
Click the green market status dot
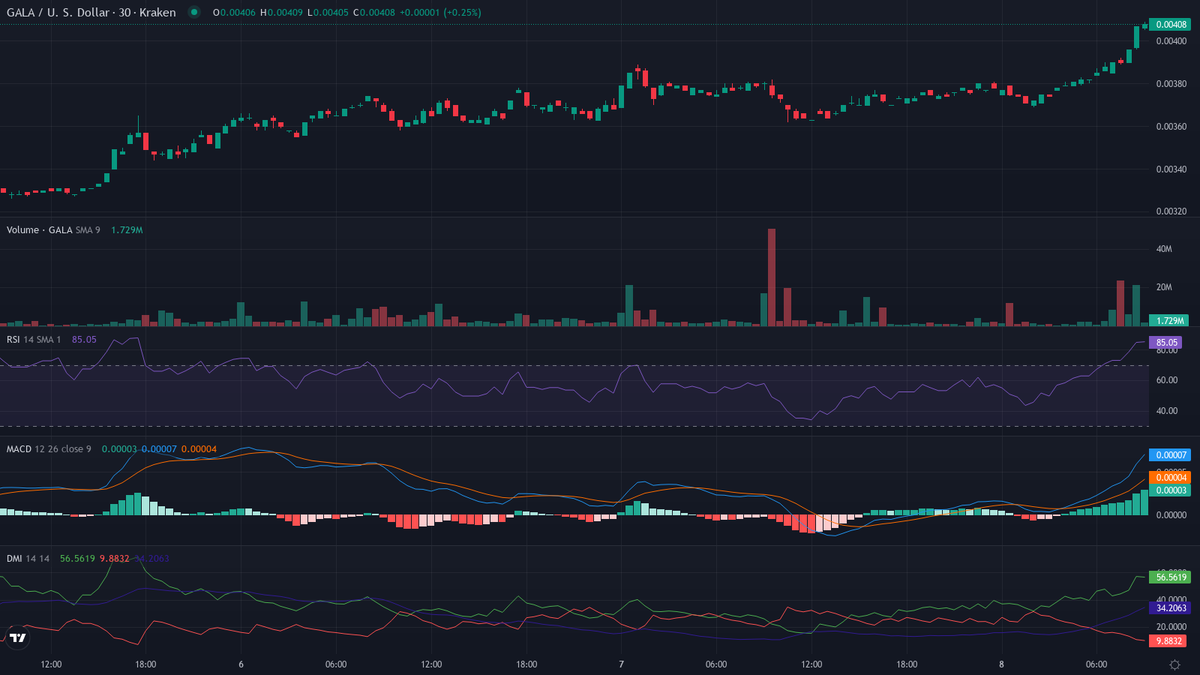click(x=192, y=12)
